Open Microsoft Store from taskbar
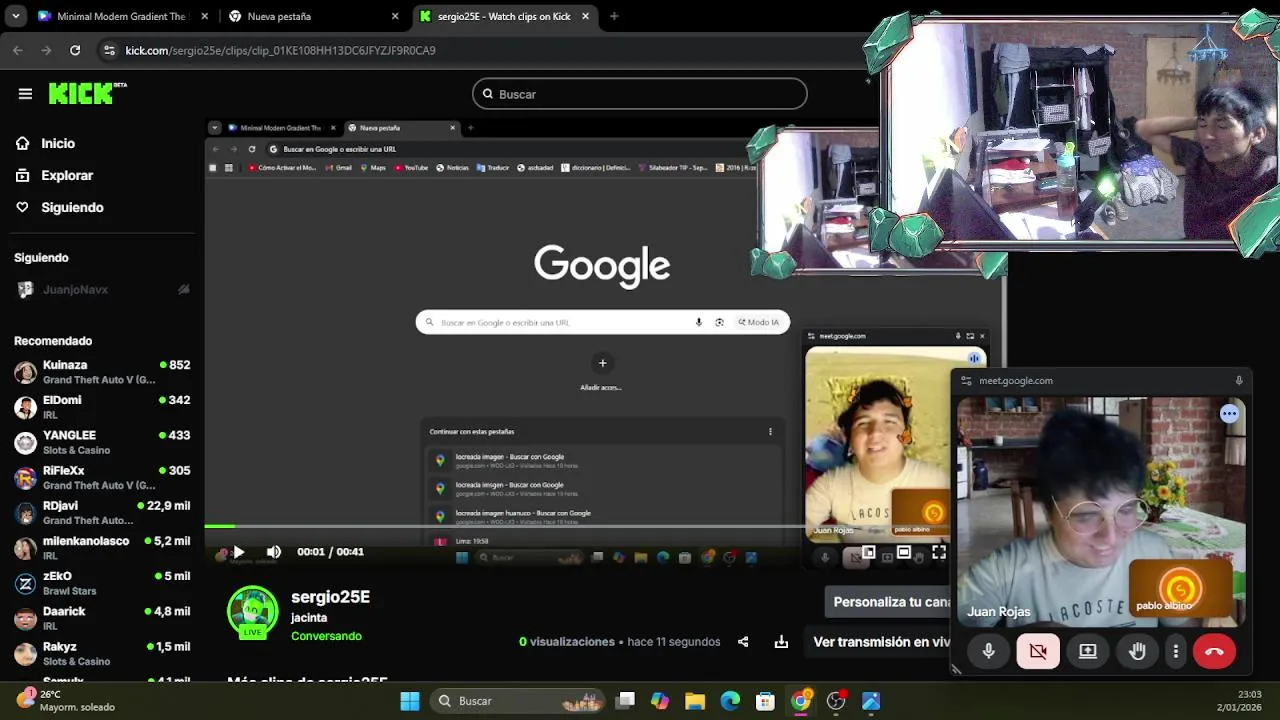 tap(765, 701)
